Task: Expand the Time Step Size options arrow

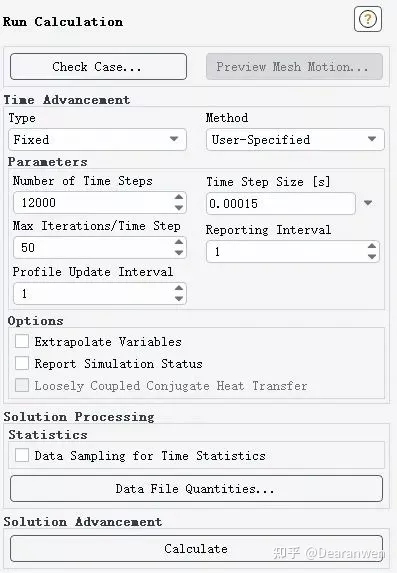Action: pyautogui.click(x=368, y=203)
